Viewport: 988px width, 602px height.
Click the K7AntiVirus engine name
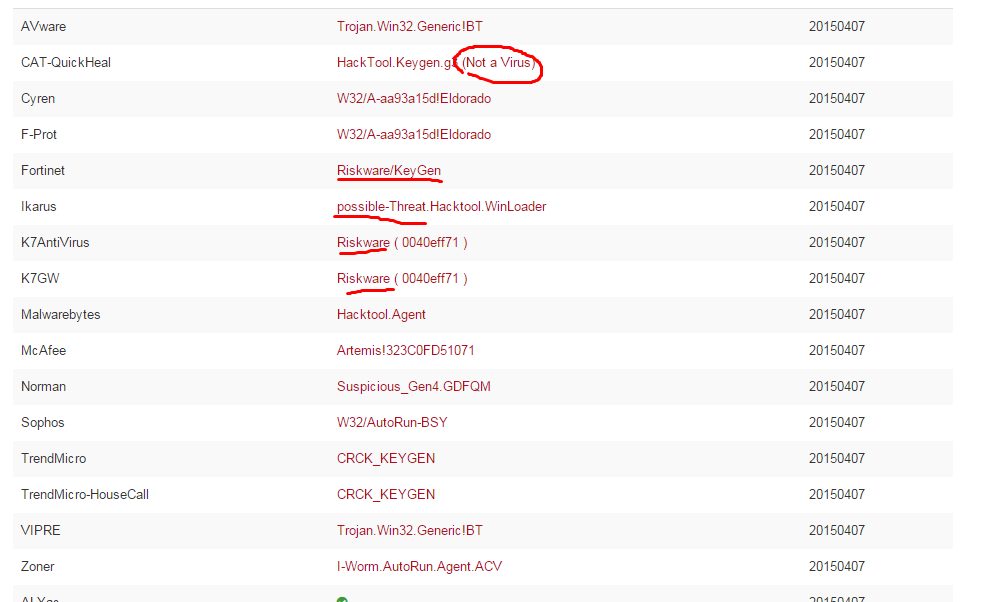tap(55, 242)
